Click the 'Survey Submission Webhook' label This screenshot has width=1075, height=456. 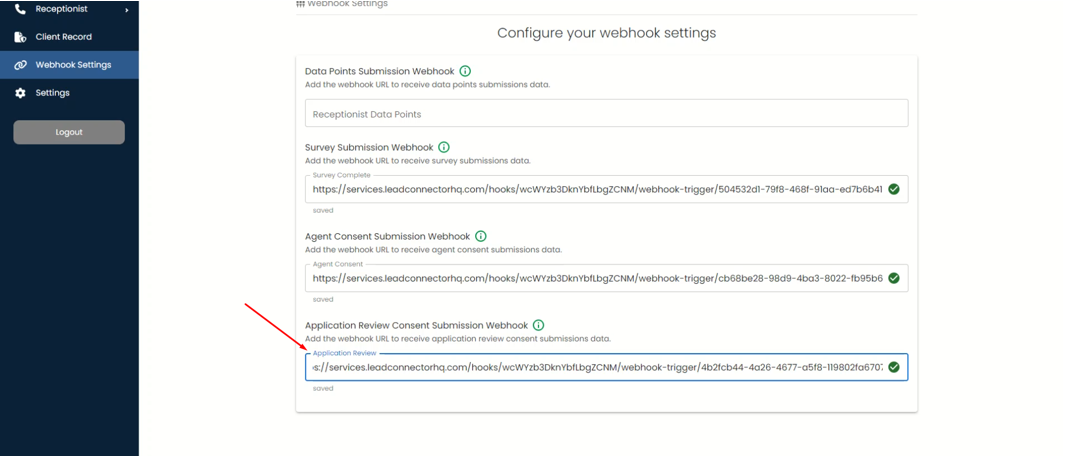(x=370, y=147)
